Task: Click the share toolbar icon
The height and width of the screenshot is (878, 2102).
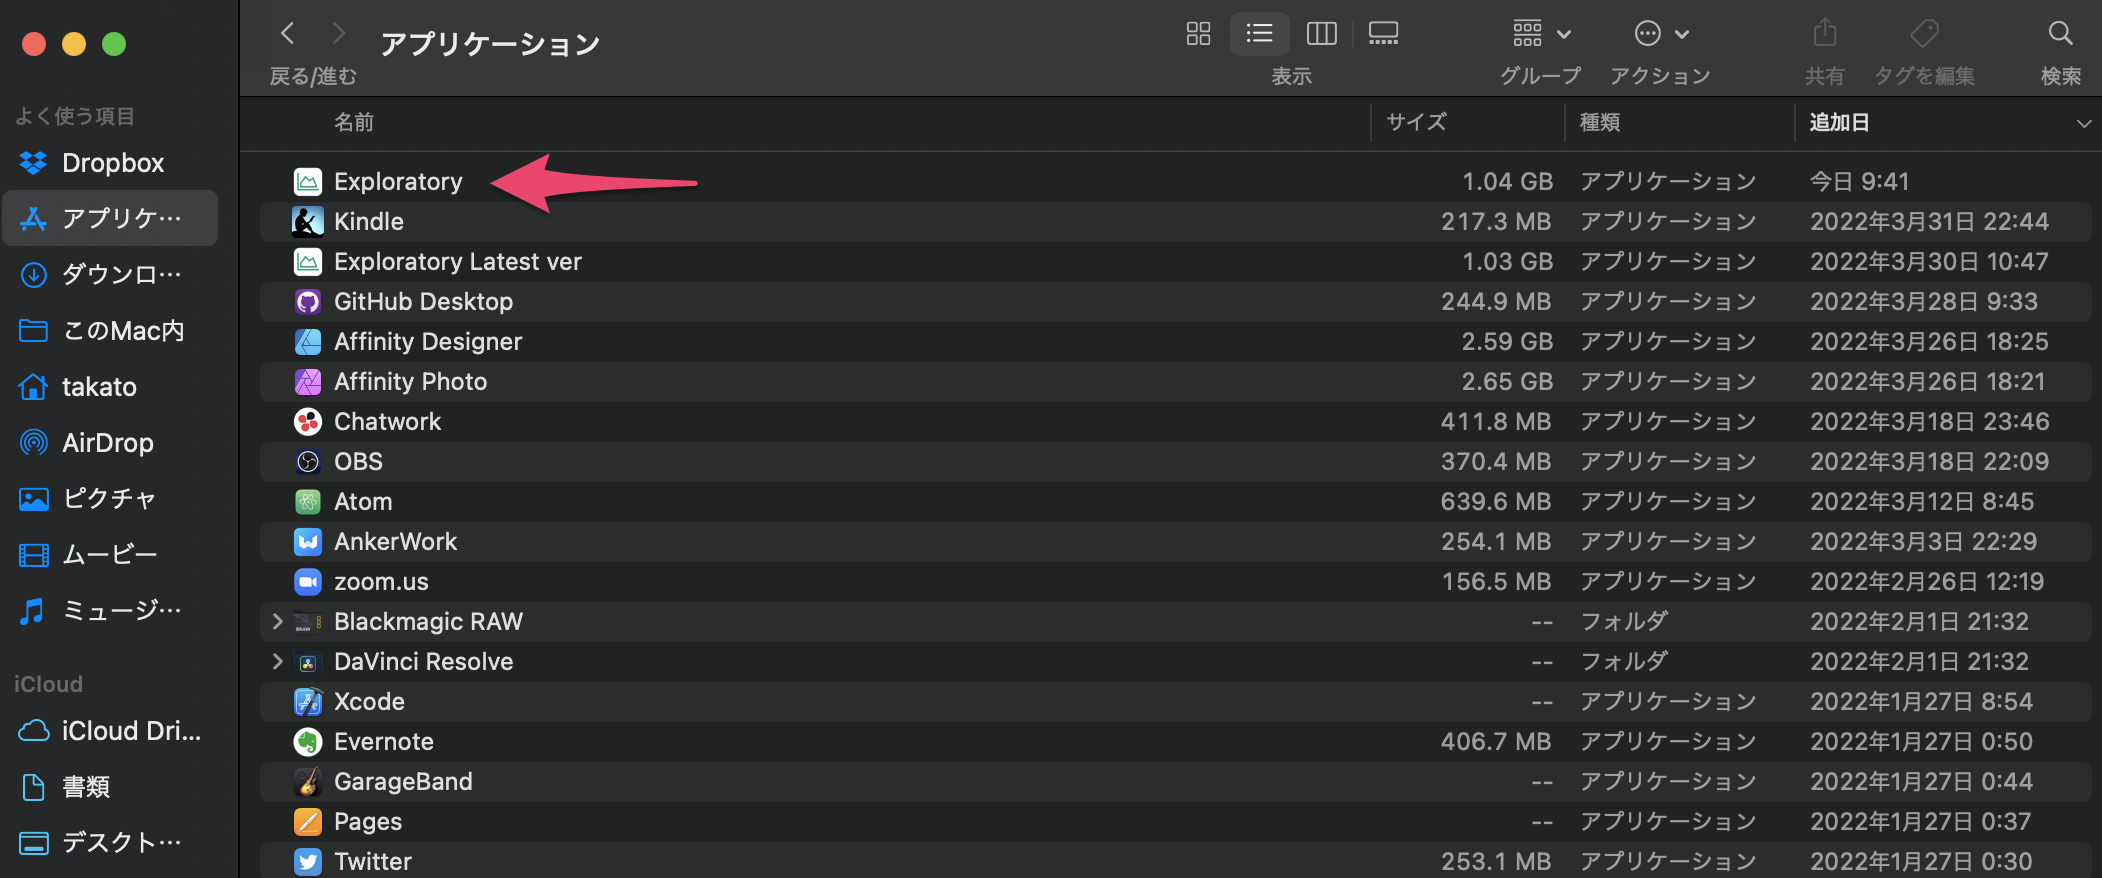Action: tap(1825, 34)
